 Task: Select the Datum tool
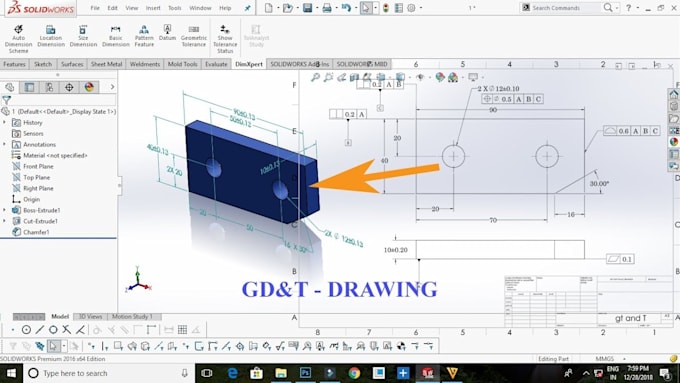(167, 33)
